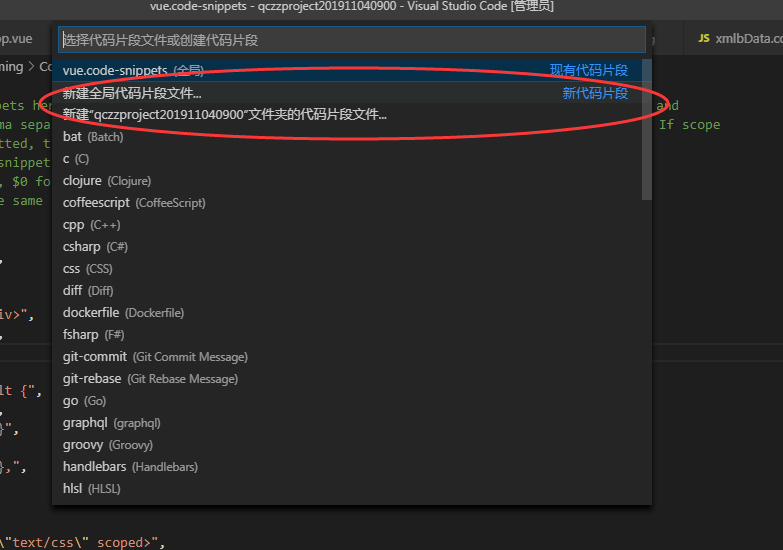Select the groovy (Groovy) entry

pyautogui.click(x=347, y=445)
